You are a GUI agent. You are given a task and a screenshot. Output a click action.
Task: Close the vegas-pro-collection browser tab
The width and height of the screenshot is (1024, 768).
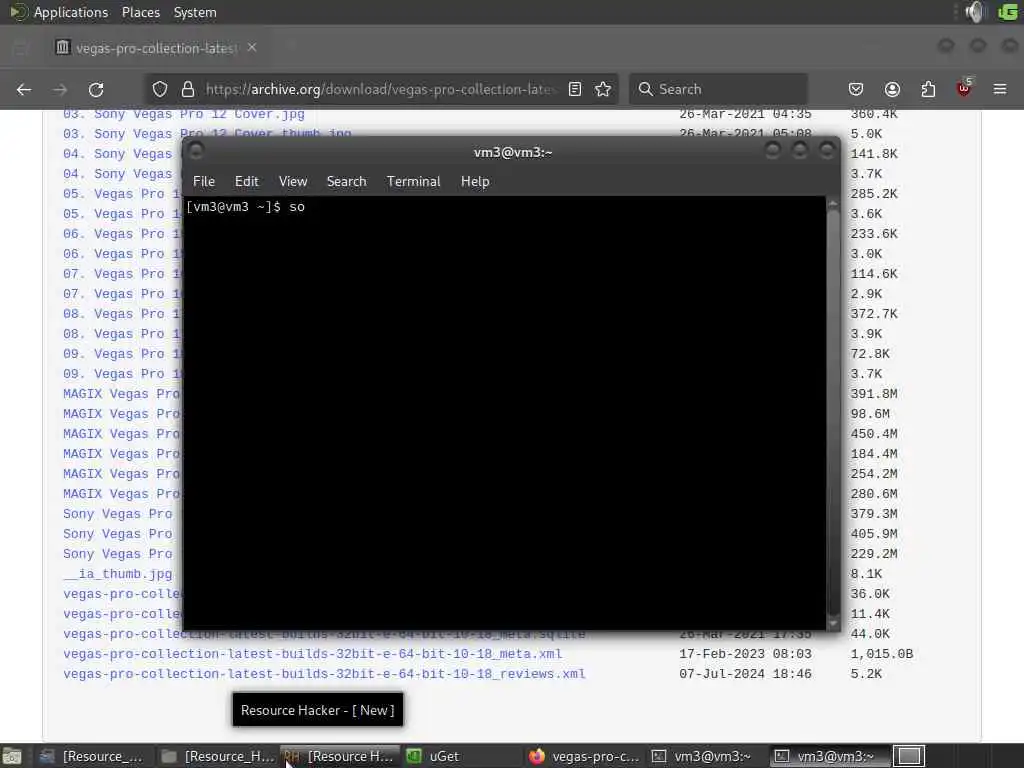[x=252, y=48]
